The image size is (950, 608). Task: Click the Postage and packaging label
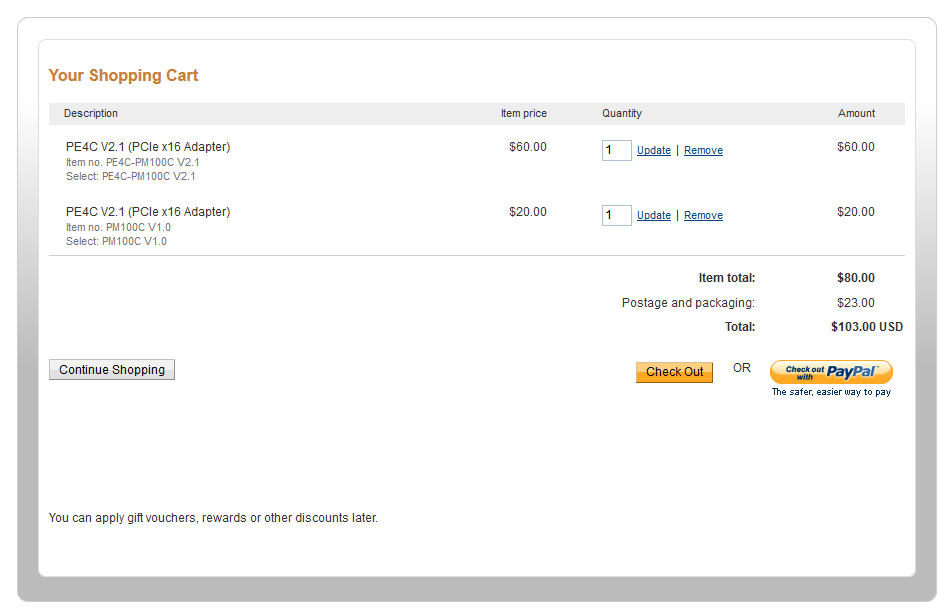(688, 302)
